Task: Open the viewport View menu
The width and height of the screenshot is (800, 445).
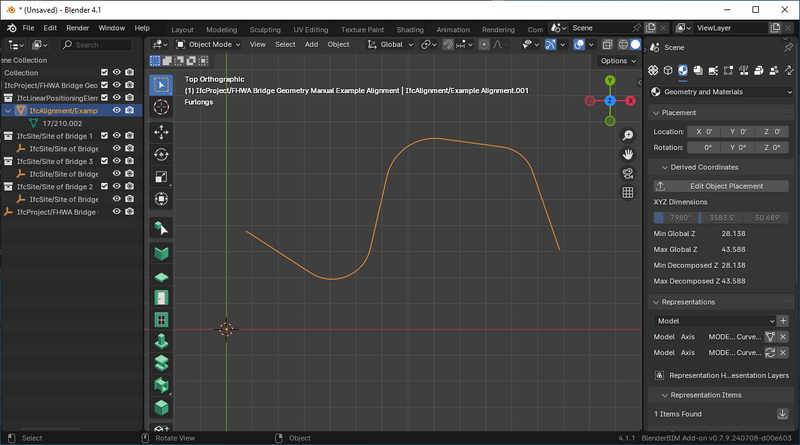Action: [258, 44]
